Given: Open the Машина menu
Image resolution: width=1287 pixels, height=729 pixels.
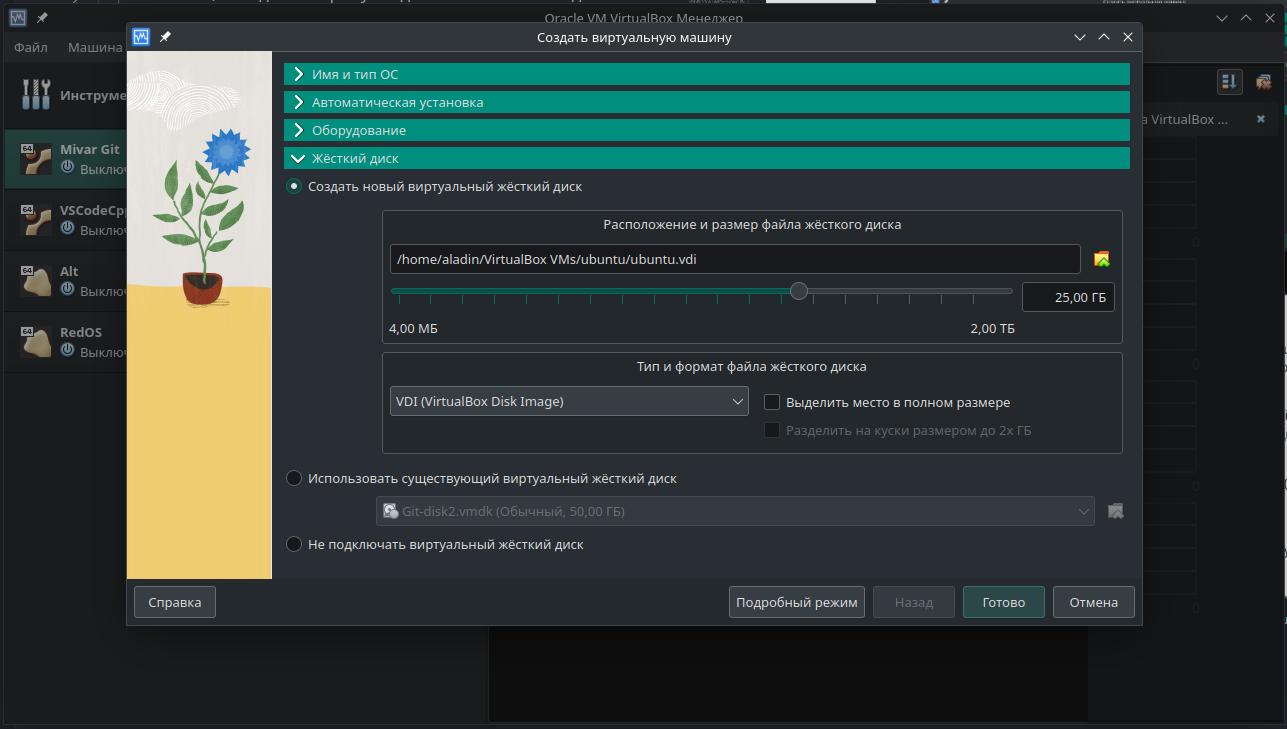Looking at the screenshot, I should click(95, 47).
